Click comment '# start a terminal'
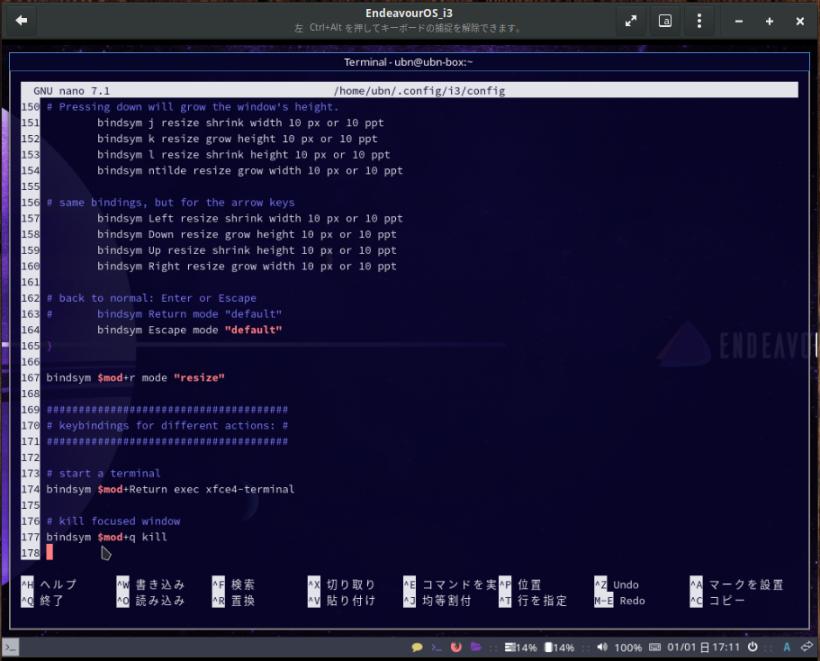The width and height of the screenshot is (820, 661). [104, 473]
